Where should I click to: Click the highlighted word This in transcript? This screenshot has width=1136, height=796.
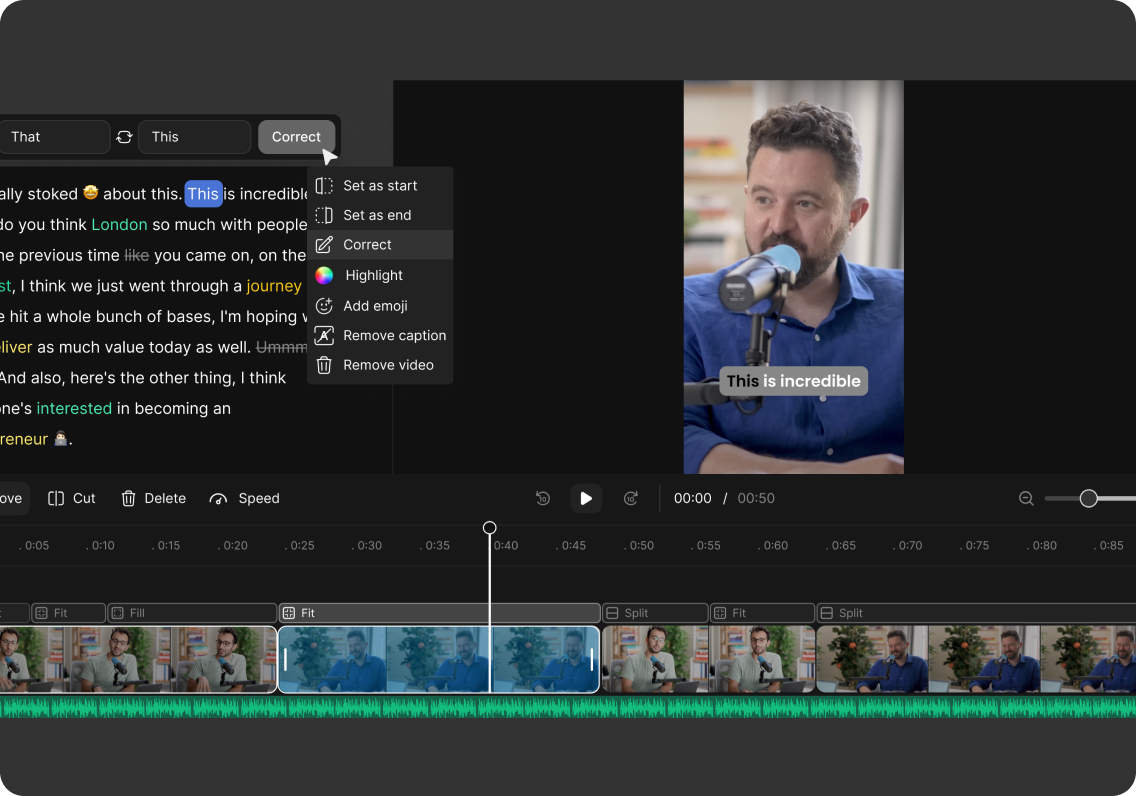(204, 193)
